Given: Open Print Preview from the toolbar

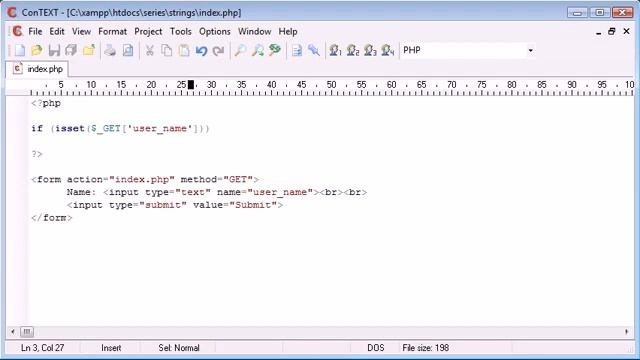Looking at the screenshot, I should point(128,51).
